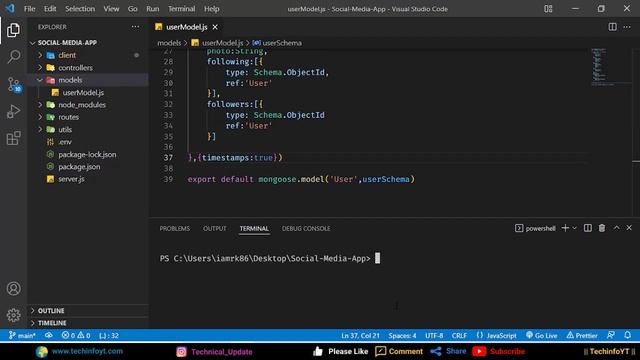640x360 pixels.
Task: Click the powershell terminal label
Action: [x=535, y=228]
